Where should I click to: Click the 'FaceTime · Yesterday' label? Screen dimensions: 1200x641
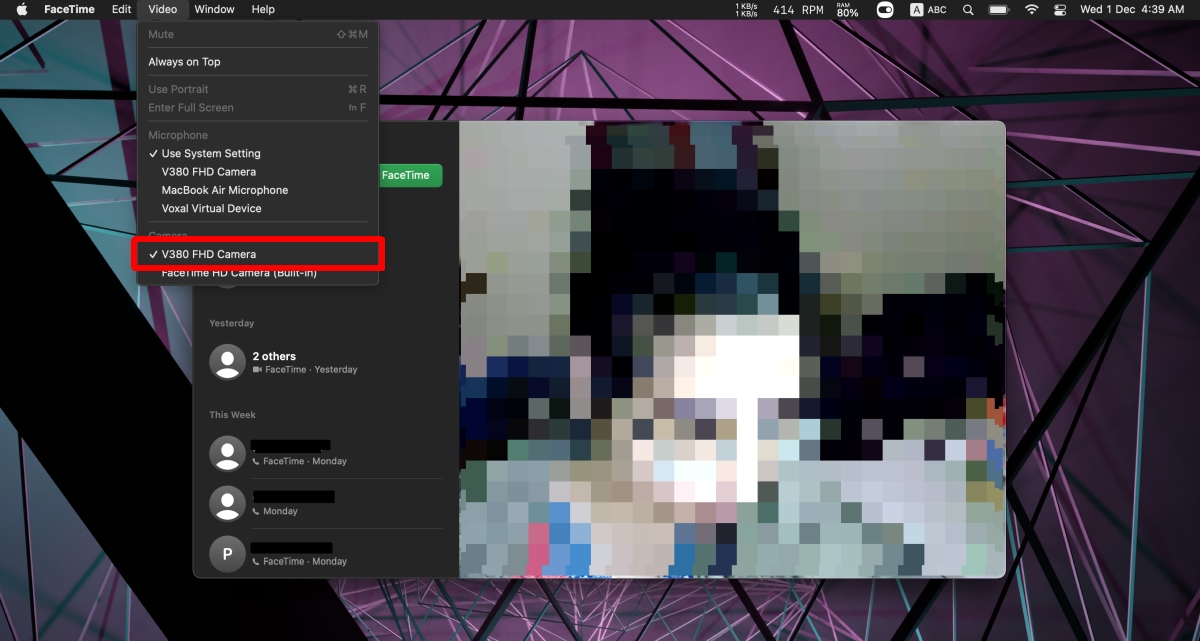(x=311, y=370)
